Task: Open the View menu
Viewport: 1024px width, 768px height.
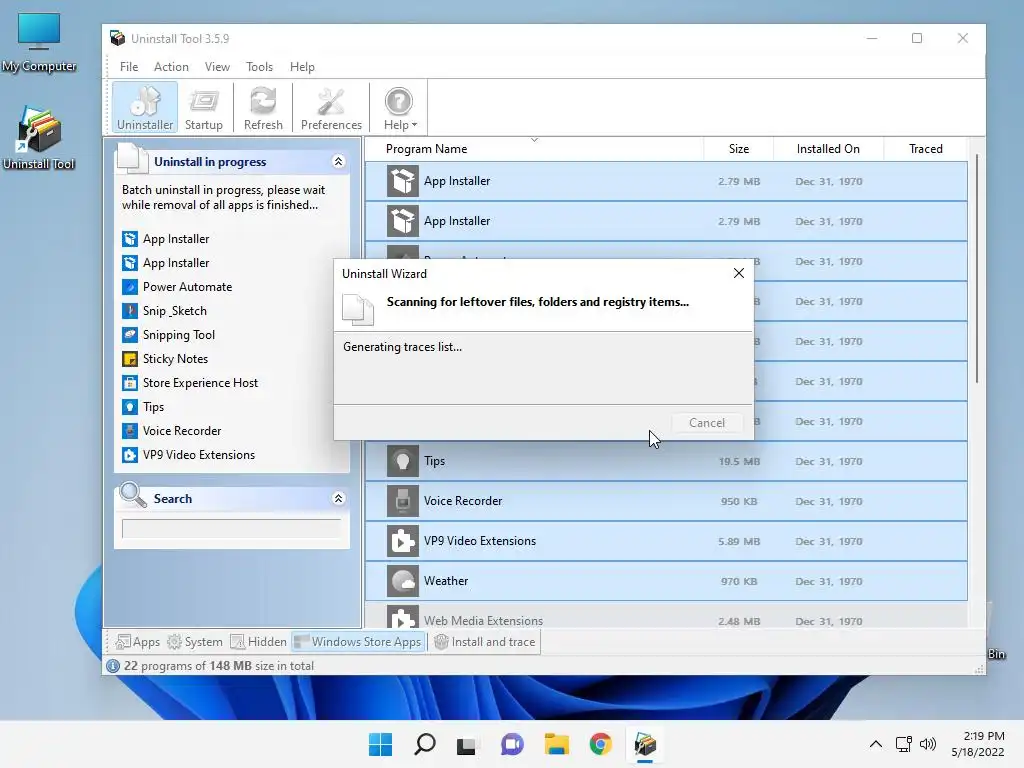Action: [217, 67]
